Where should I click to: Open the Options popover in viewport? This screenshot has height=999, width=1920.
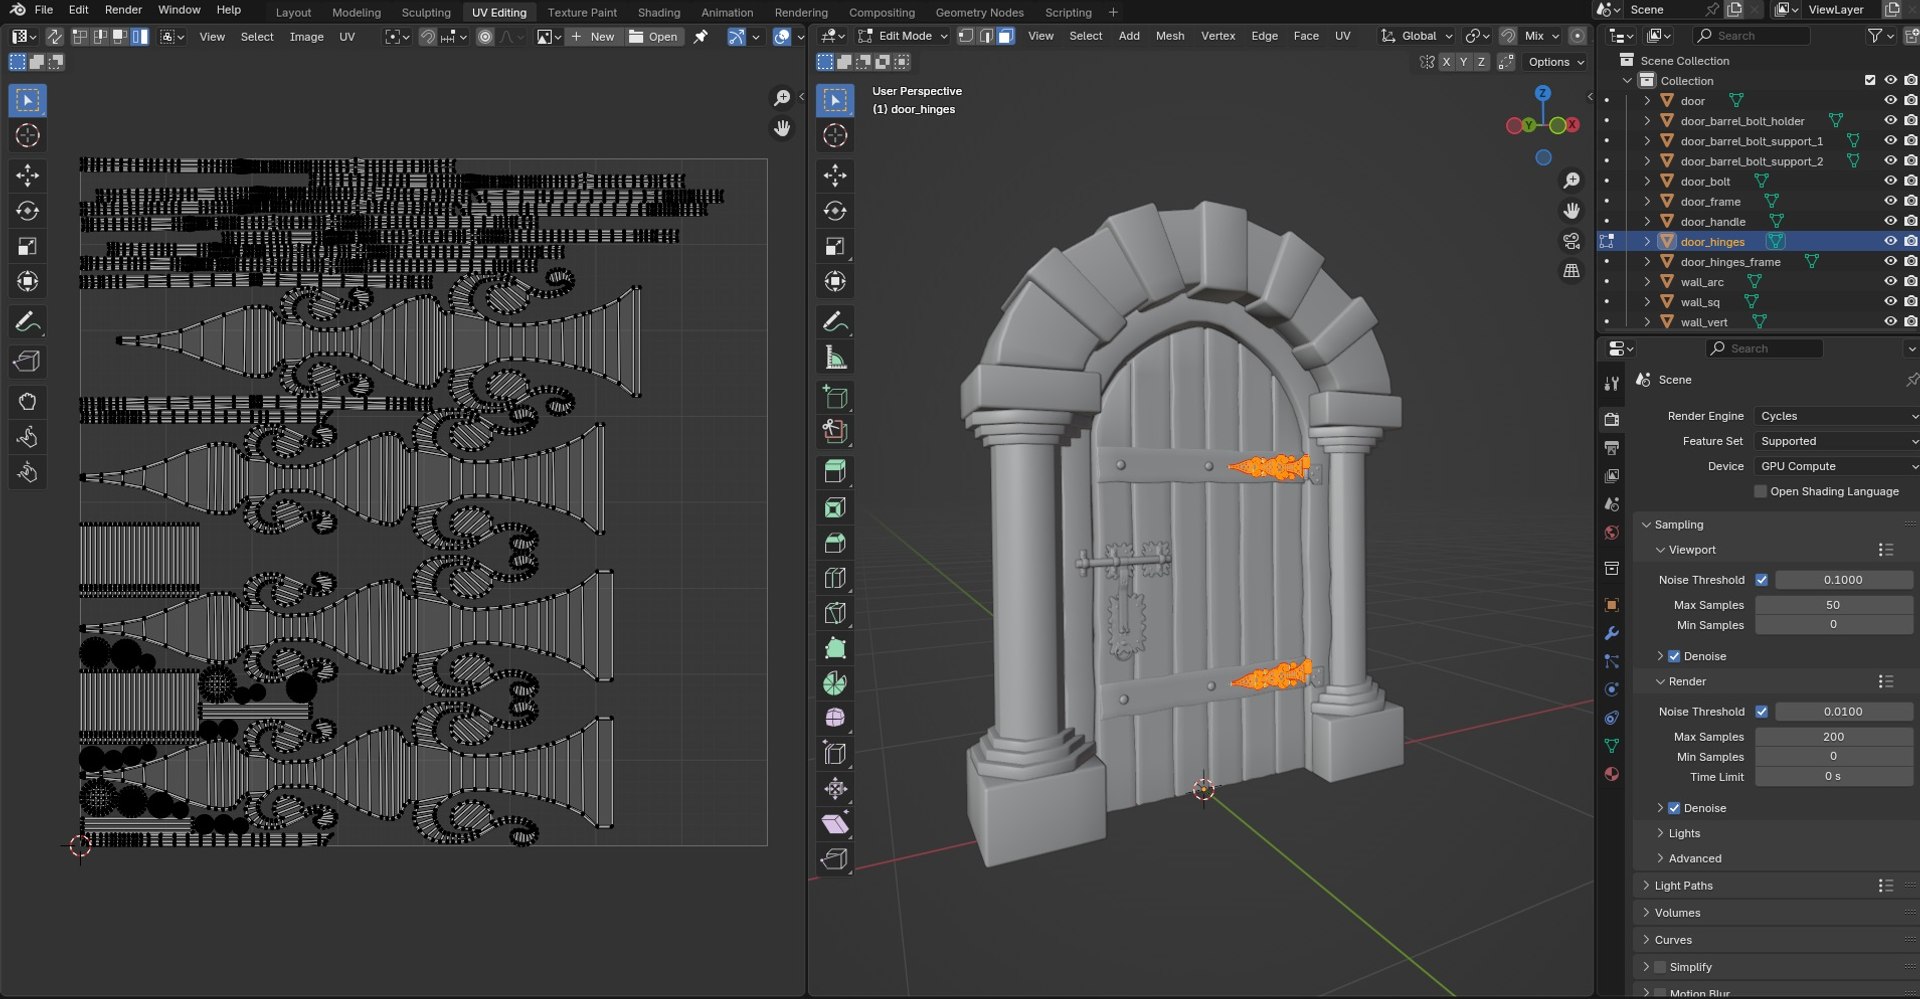click(x=1556, y=62)
